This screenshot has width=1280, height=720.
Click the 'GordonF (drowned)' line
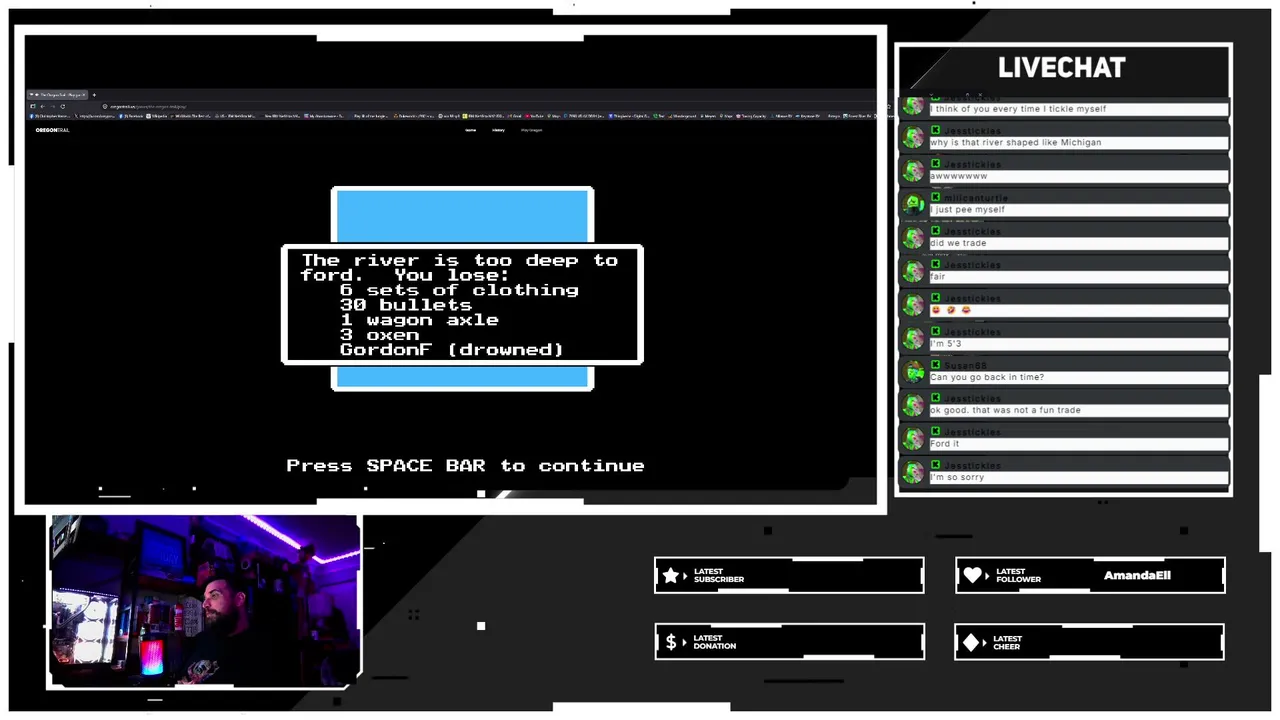point(451,350)
